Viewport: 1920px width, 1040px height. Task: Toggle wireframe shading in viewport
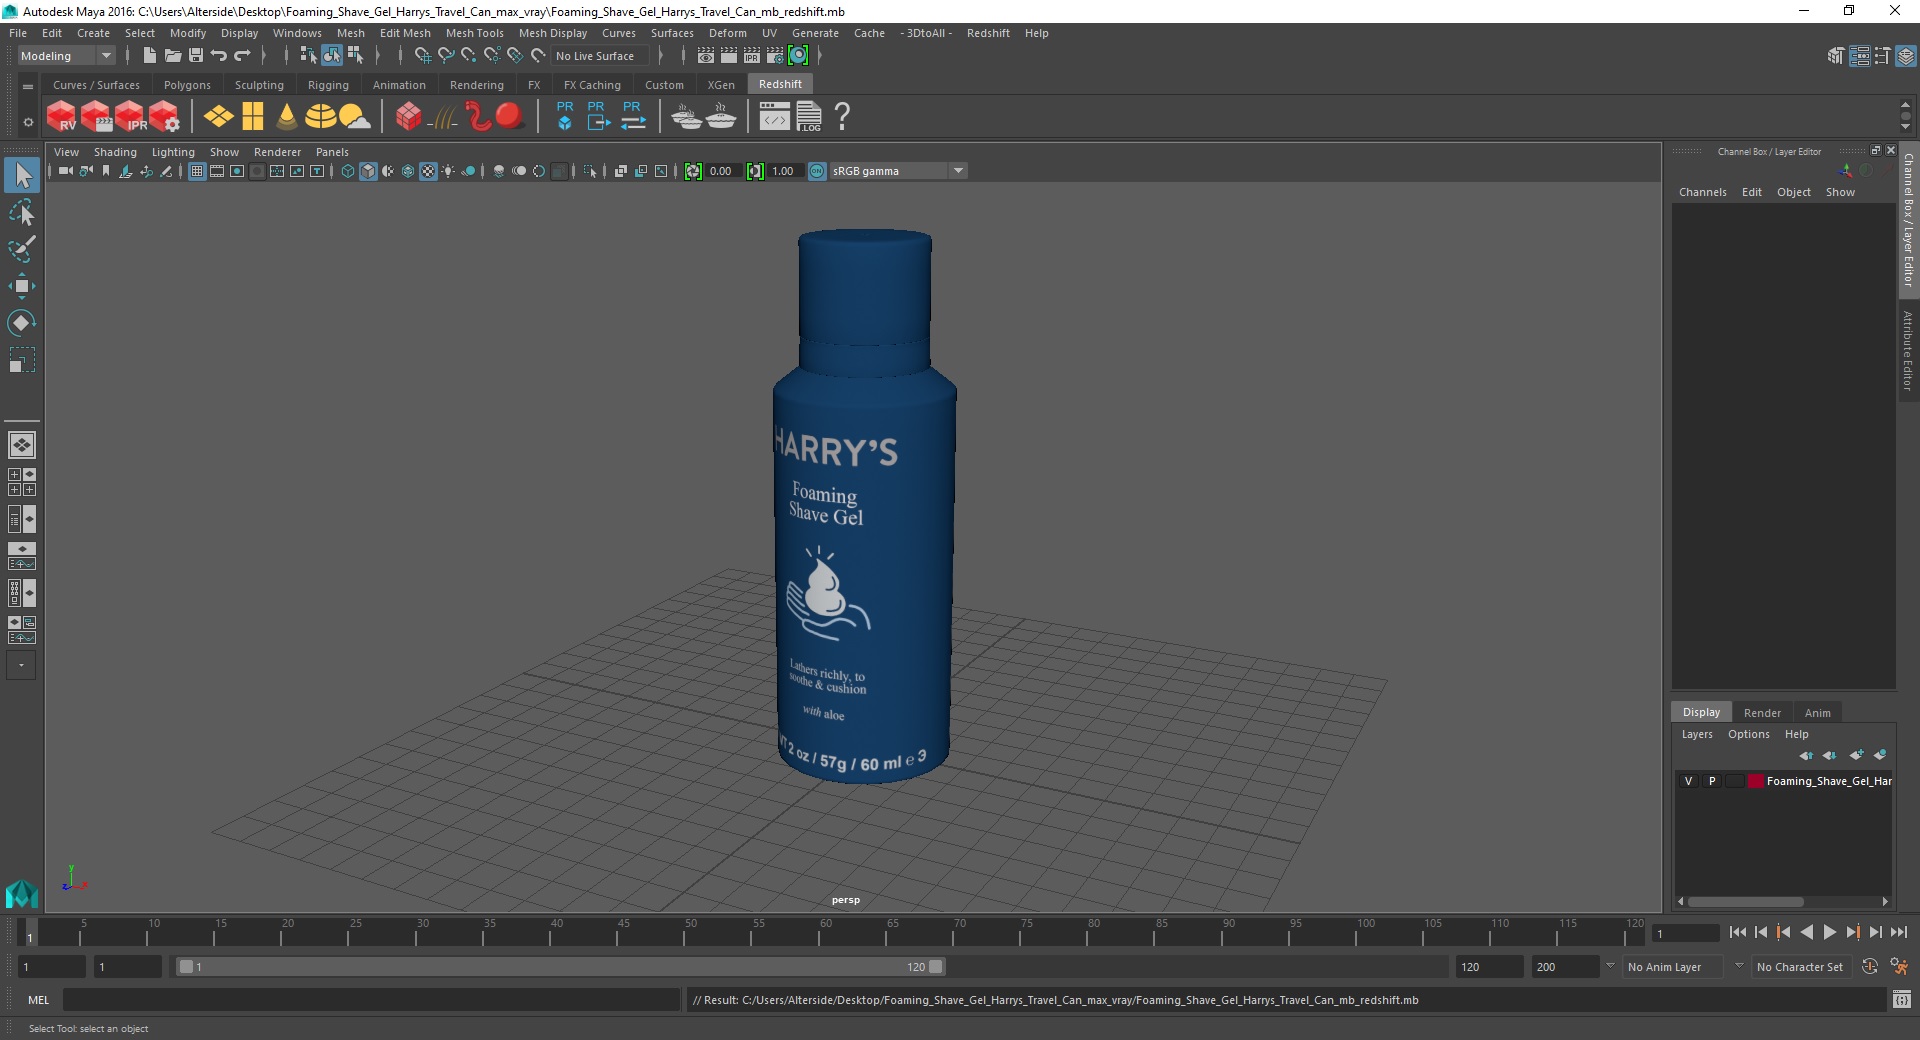[x=348, y=171]
